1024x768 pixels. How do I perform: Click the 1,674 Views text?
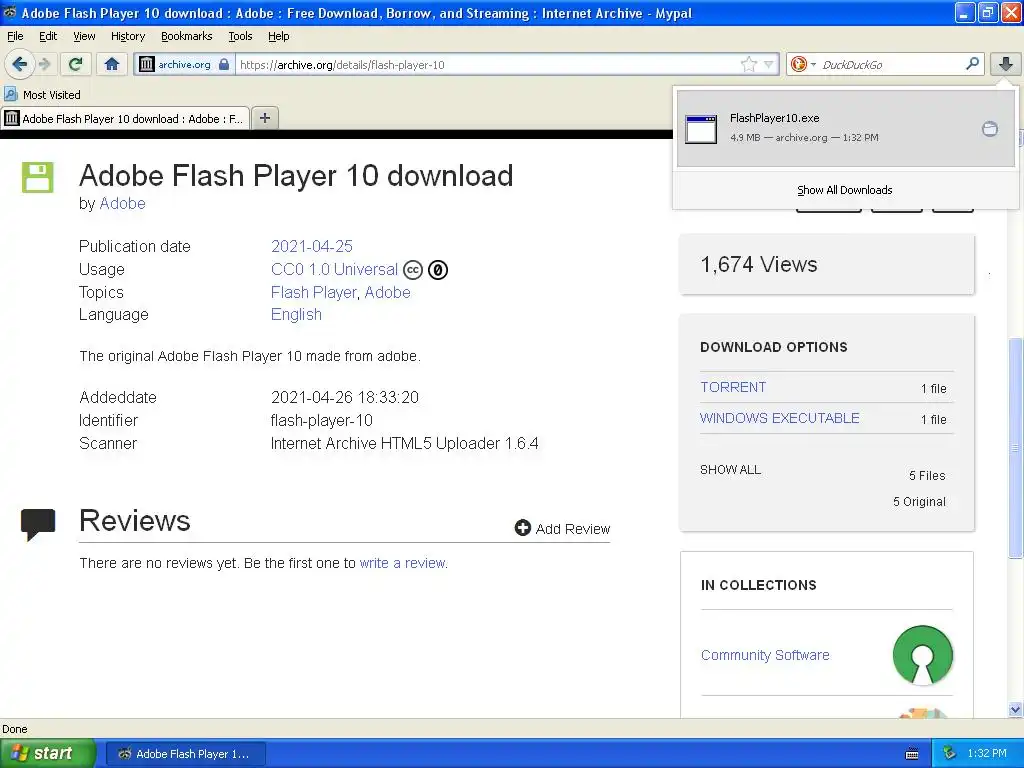click(x=759, y=264)
